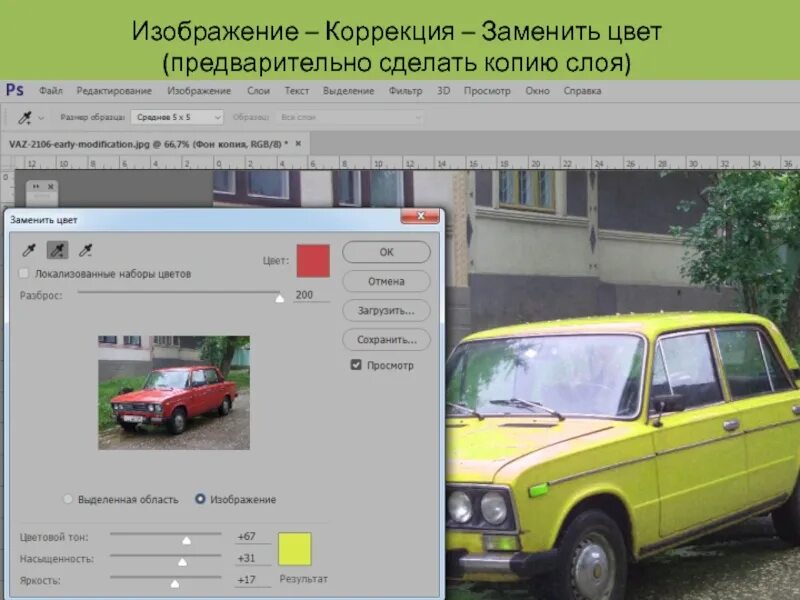The width and height of the screenshot is (800, 600).
Task: Open the Изображение menu
Action: click(199, 91)
